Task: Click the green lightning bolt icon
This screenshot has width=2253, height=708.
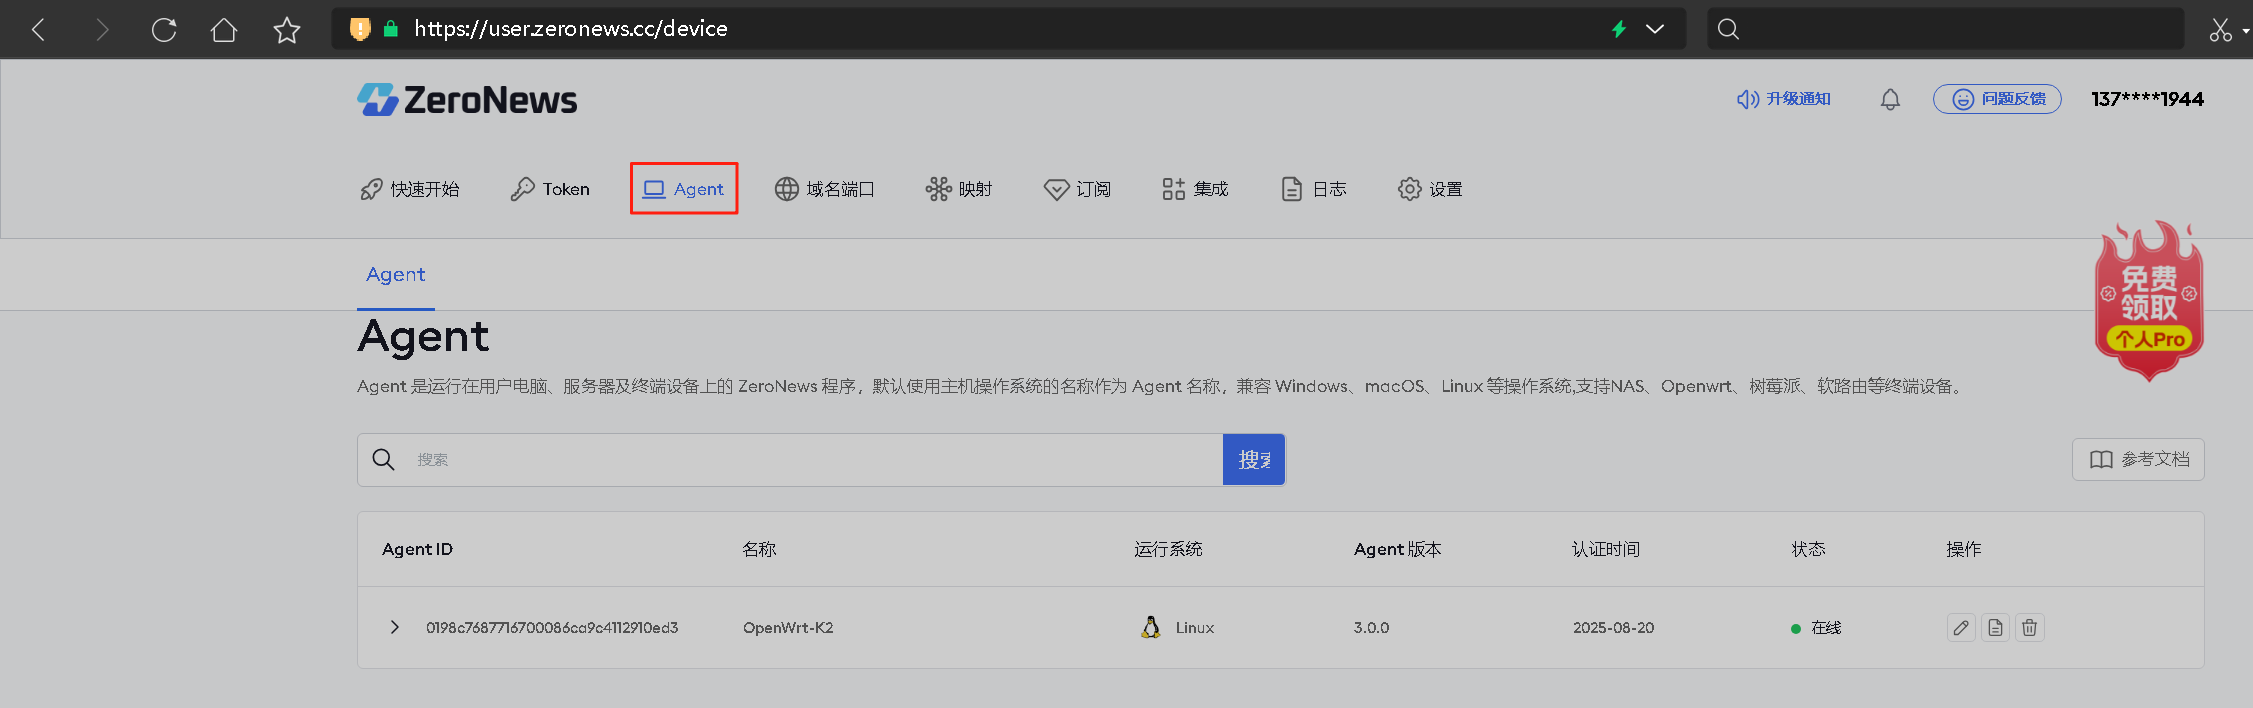Action: pyautogui.click(x=1619, y=29)
